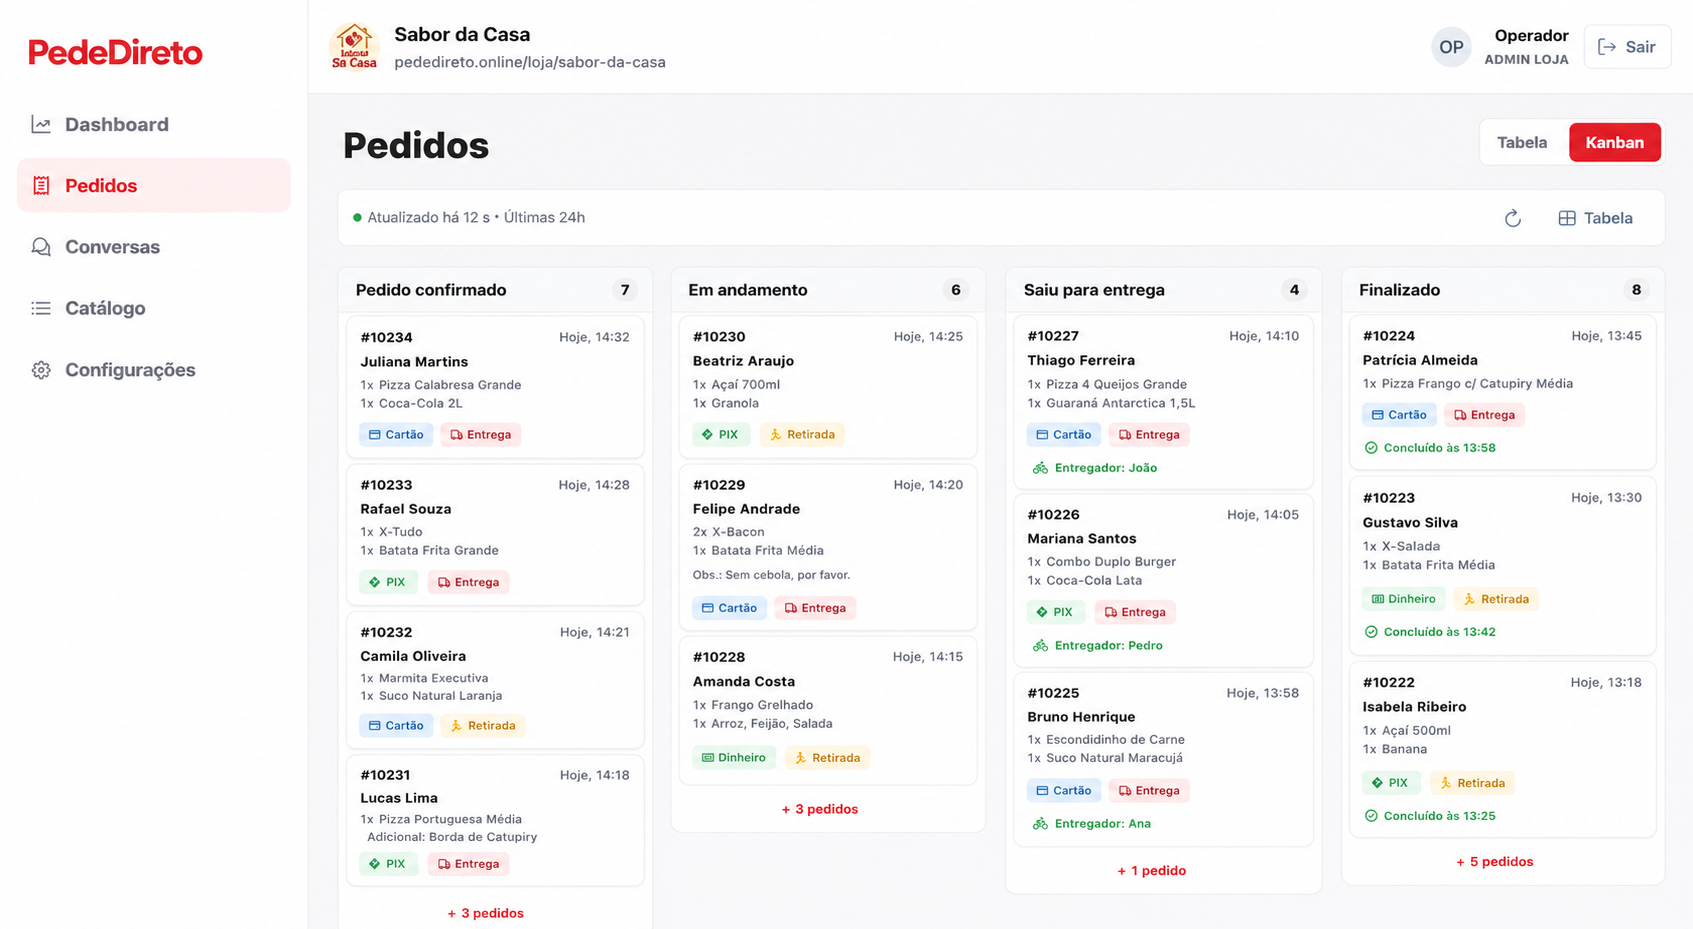Open Configurações menu item
1693x929 pixels.
(154, 370)
